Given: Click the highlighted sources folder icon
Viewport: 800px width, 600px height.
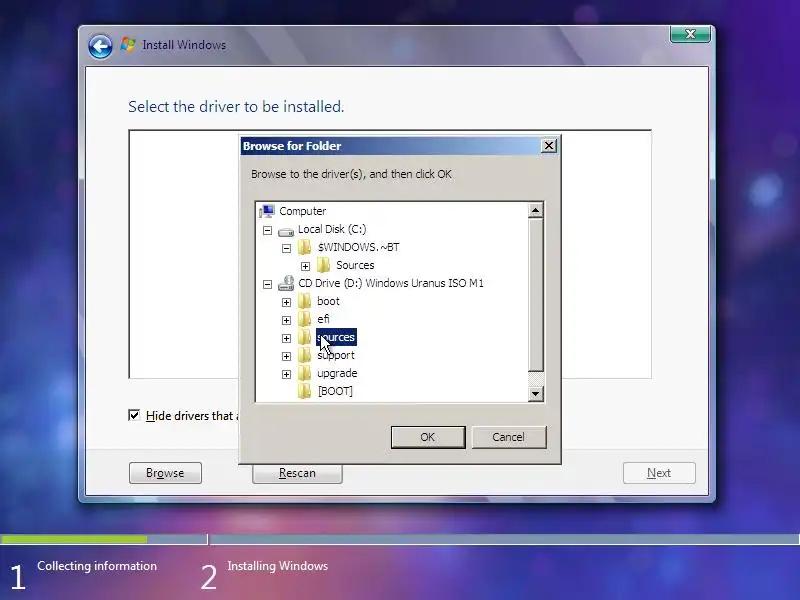Looking at the screenshot, I should 305,337.
